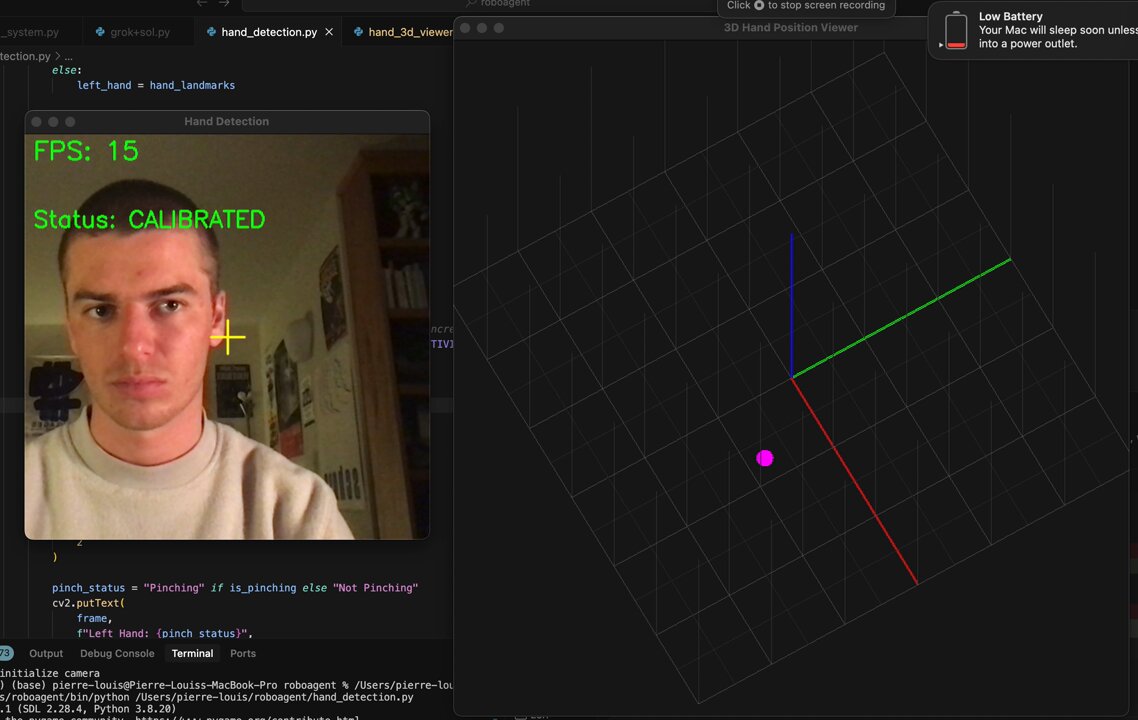Expand the breadcrumb ellipsis after tection.py
This screenshot has height=720, width=1138.
[68, 56]
